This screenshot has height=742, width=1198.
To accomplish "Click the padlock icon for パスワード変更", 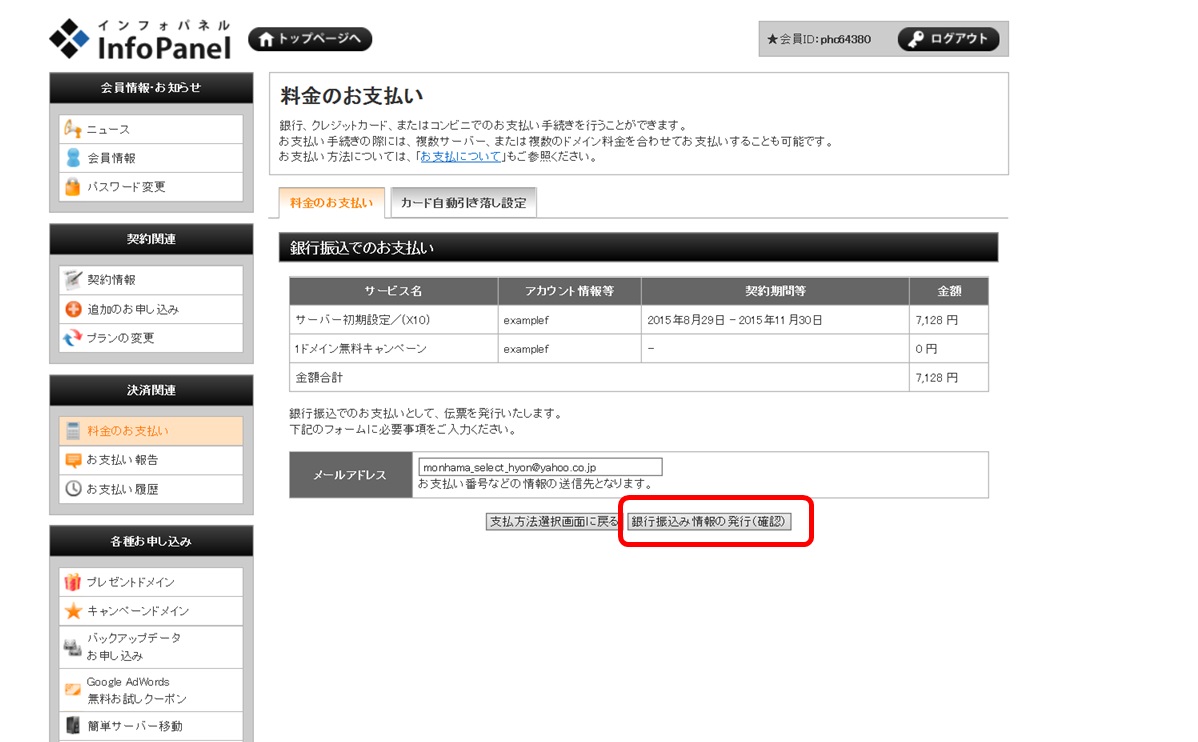I will (73, 187).
